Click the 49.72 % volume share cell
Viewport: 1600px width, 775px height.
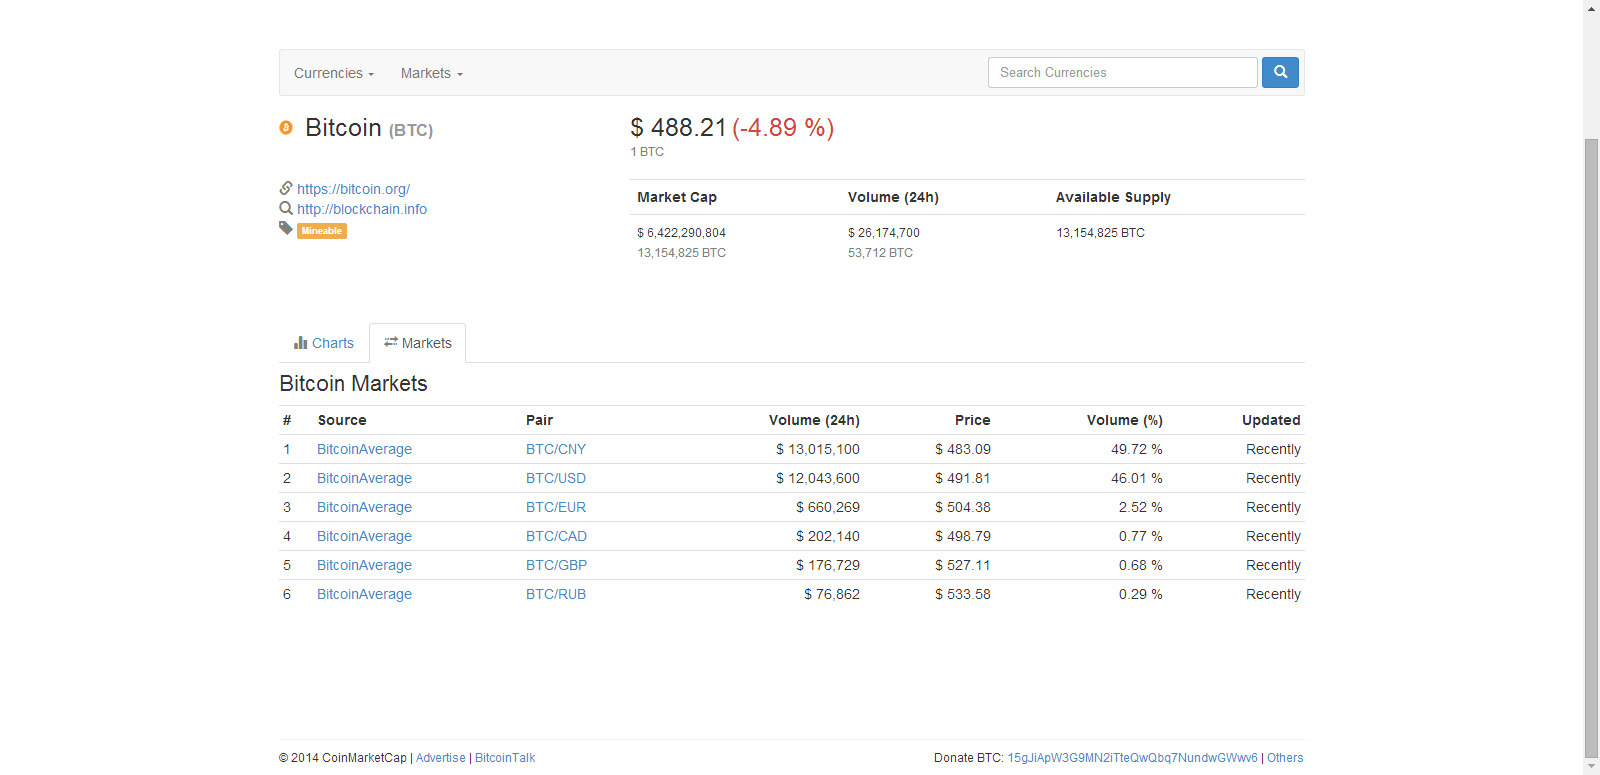click(1137, 449)
